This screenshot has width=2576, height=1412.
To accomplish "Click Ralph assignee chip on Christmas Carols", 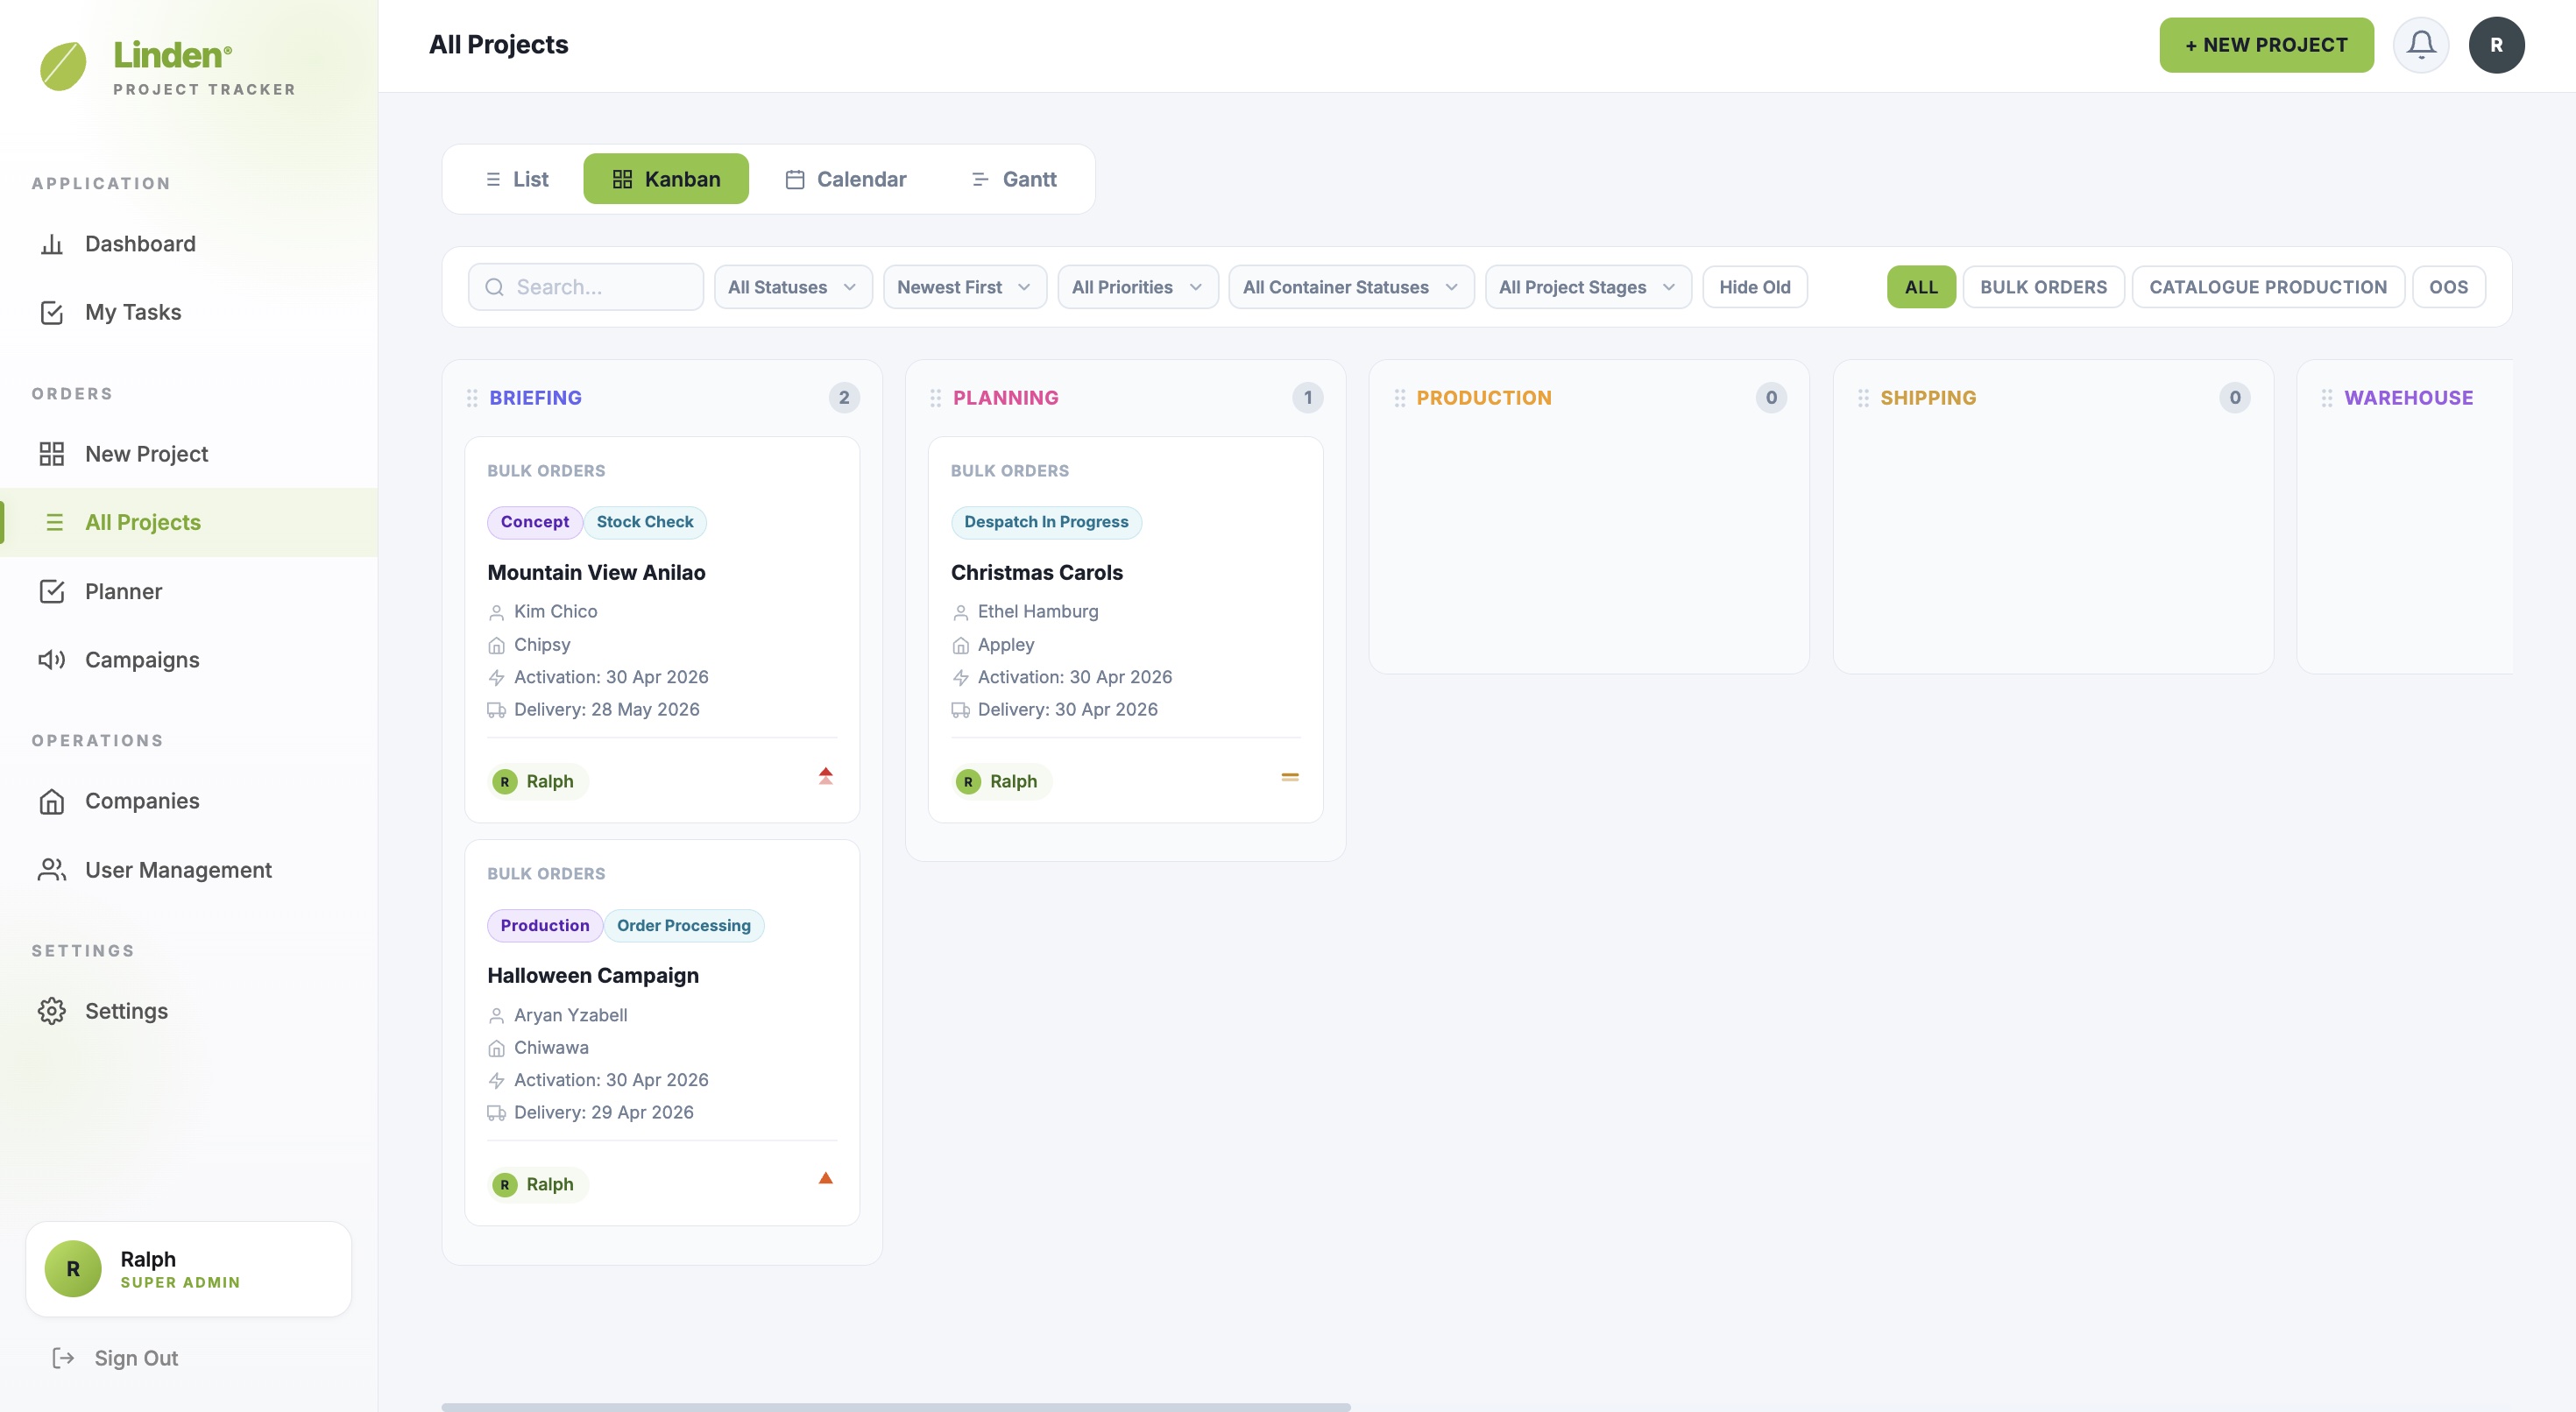I will tap(1001, 782).
